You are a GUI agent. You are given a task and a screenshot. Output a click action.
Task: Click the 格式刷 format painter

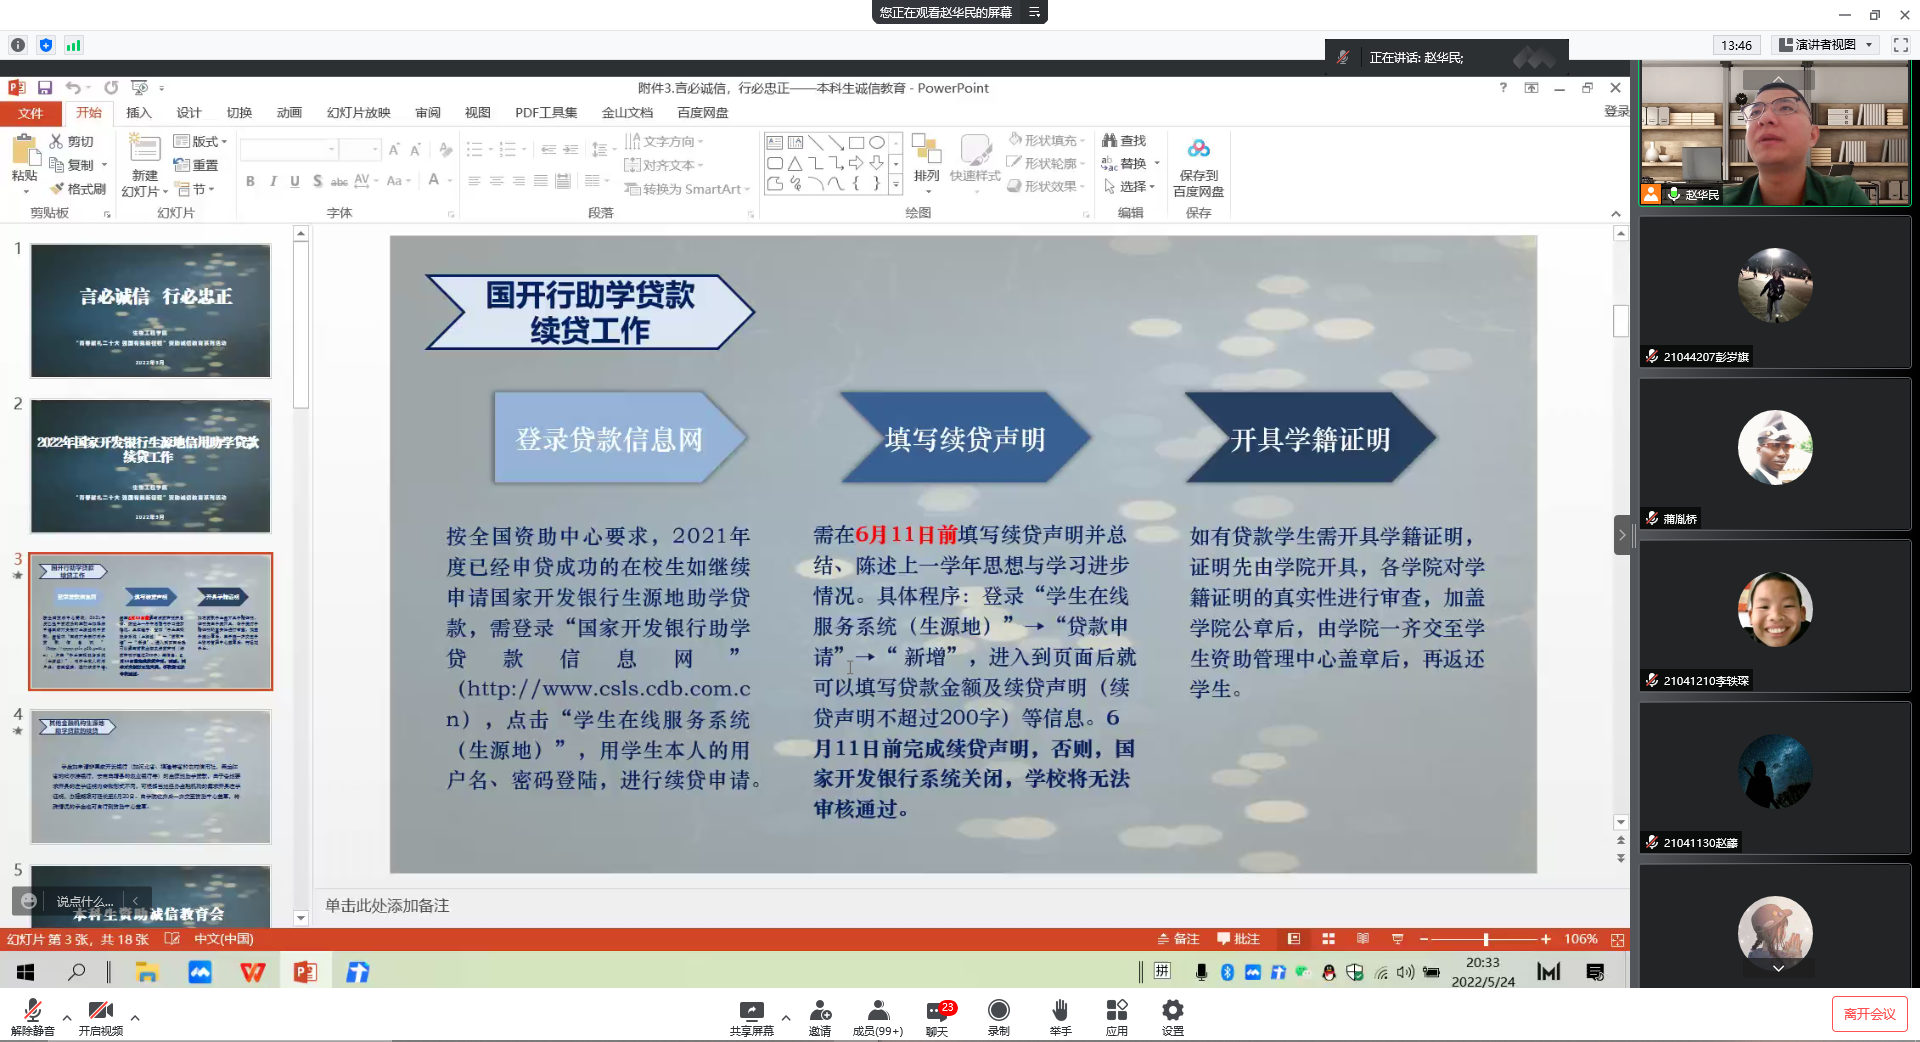[x=79, y=189]
